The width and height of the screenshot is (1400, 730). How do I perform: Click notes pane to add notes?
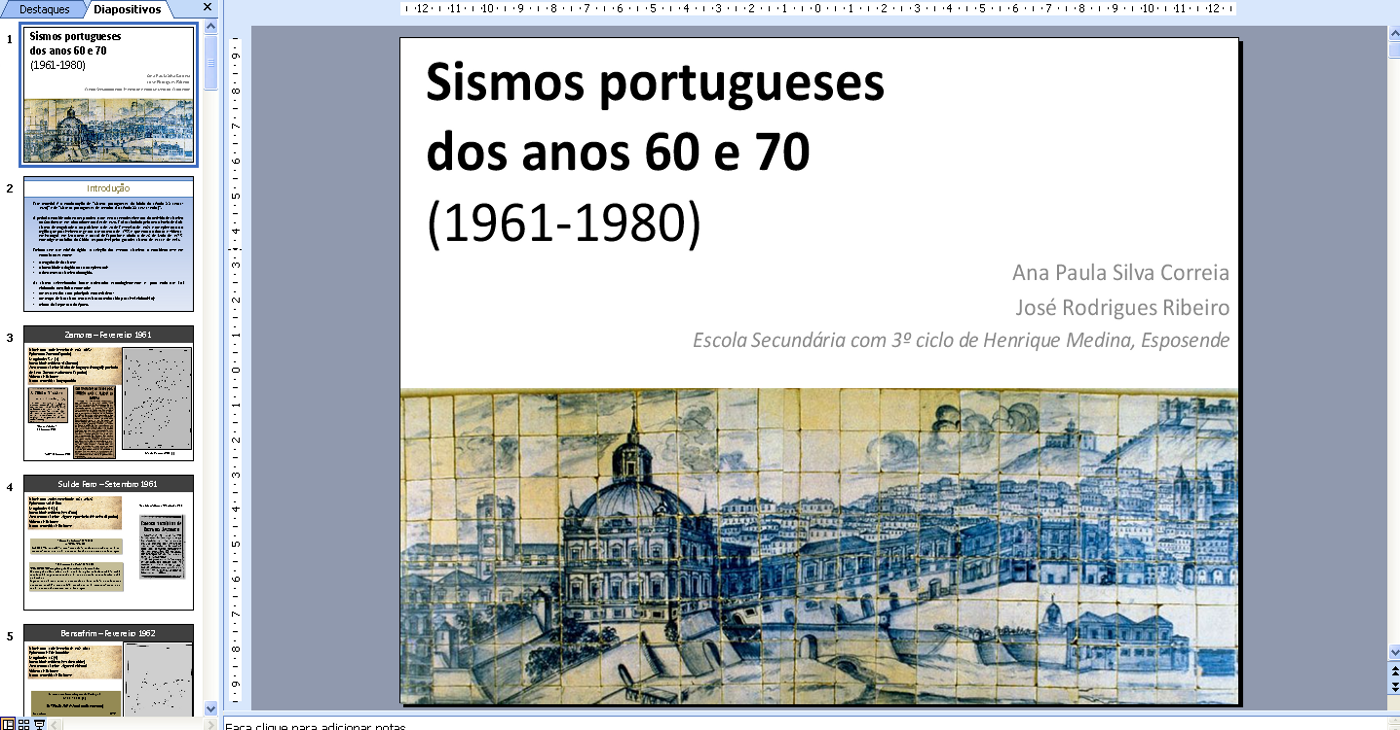pos(810,725)
